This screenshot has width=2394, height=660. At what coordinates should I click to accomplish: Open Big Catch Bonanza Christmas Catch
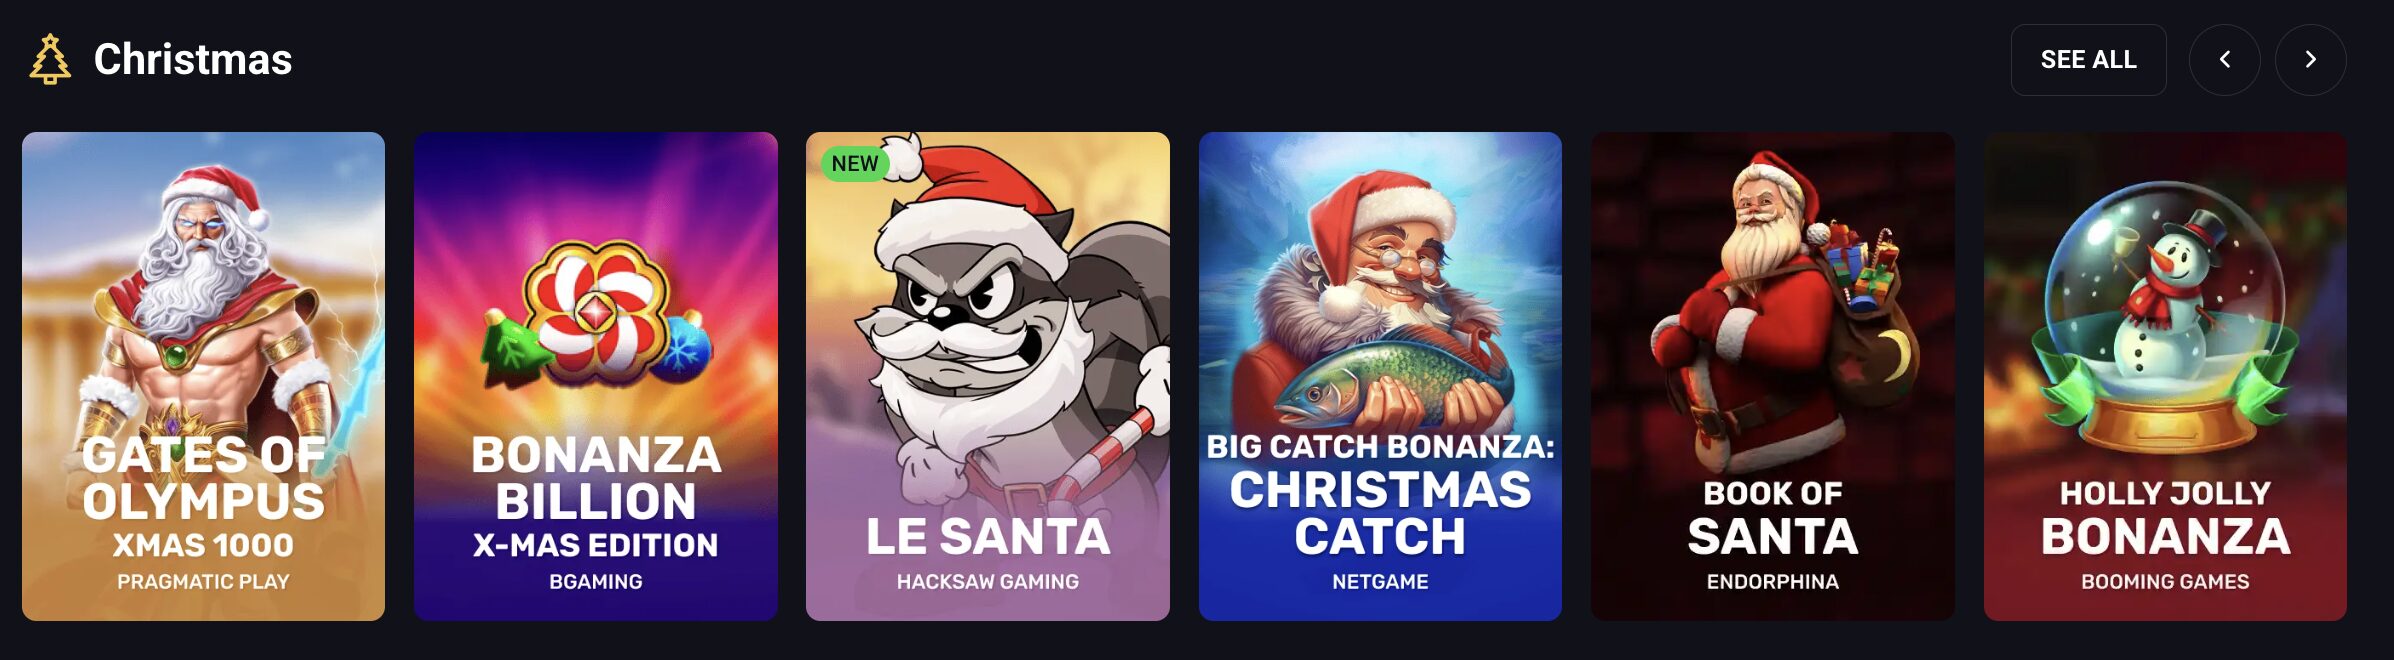(1380, 376)
